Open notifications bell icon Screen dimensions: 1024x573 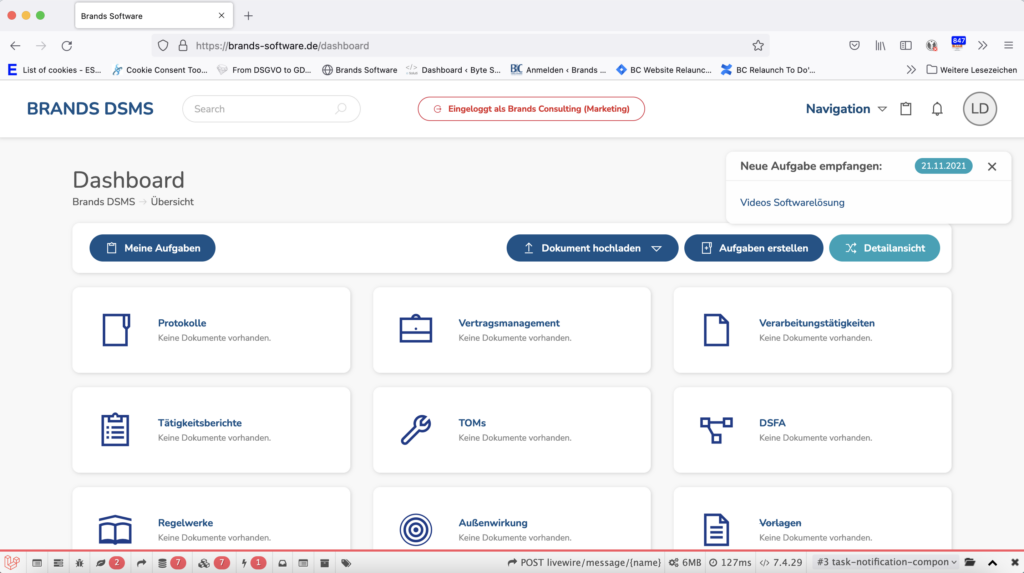point(937,109)
